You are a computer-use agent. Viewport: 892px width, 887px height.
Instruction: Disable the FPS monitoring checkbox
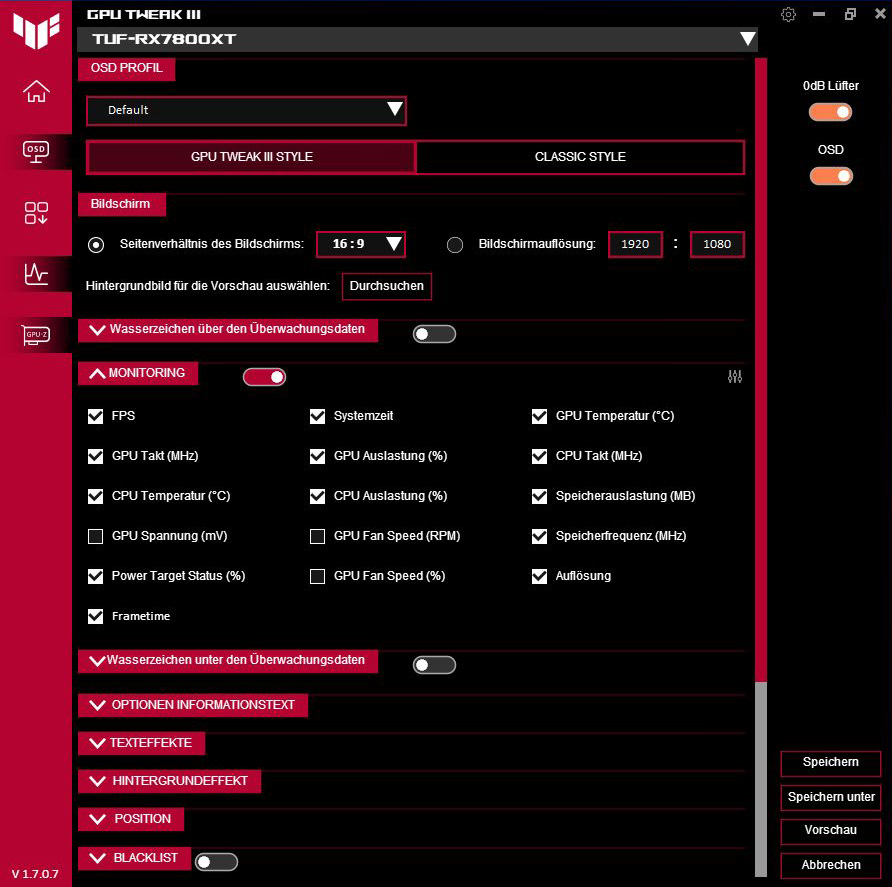[95, 416]
